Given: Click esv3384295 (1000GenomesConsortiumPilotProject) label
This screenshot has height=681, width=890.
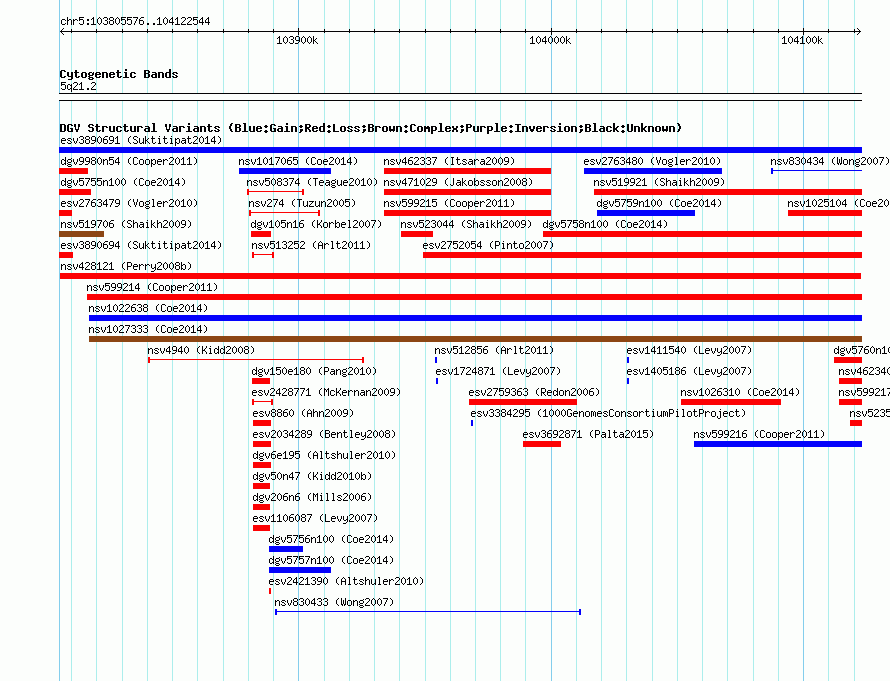Looking at the screenshot, I should (x=608, y=413).
